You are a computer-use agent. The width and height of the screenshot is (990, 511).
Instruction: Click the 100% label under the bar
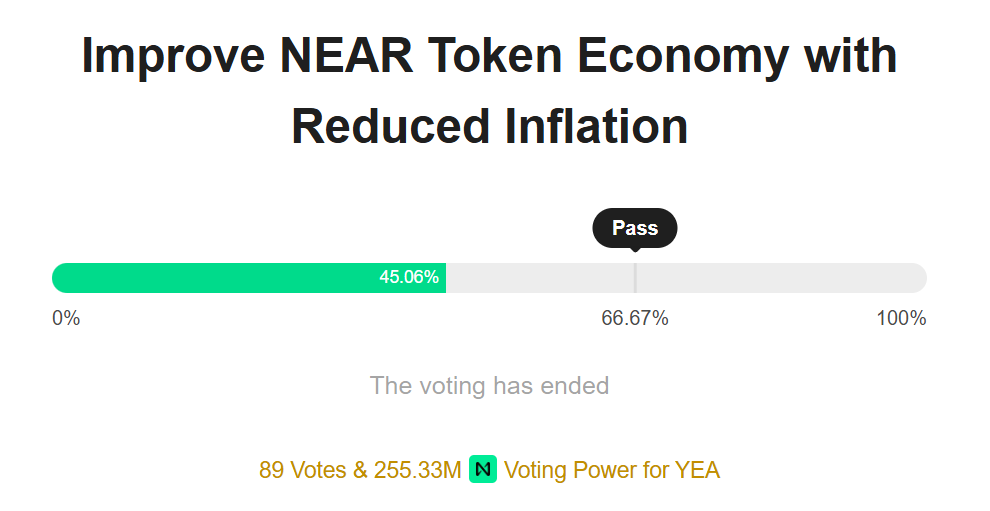point(901,319)
